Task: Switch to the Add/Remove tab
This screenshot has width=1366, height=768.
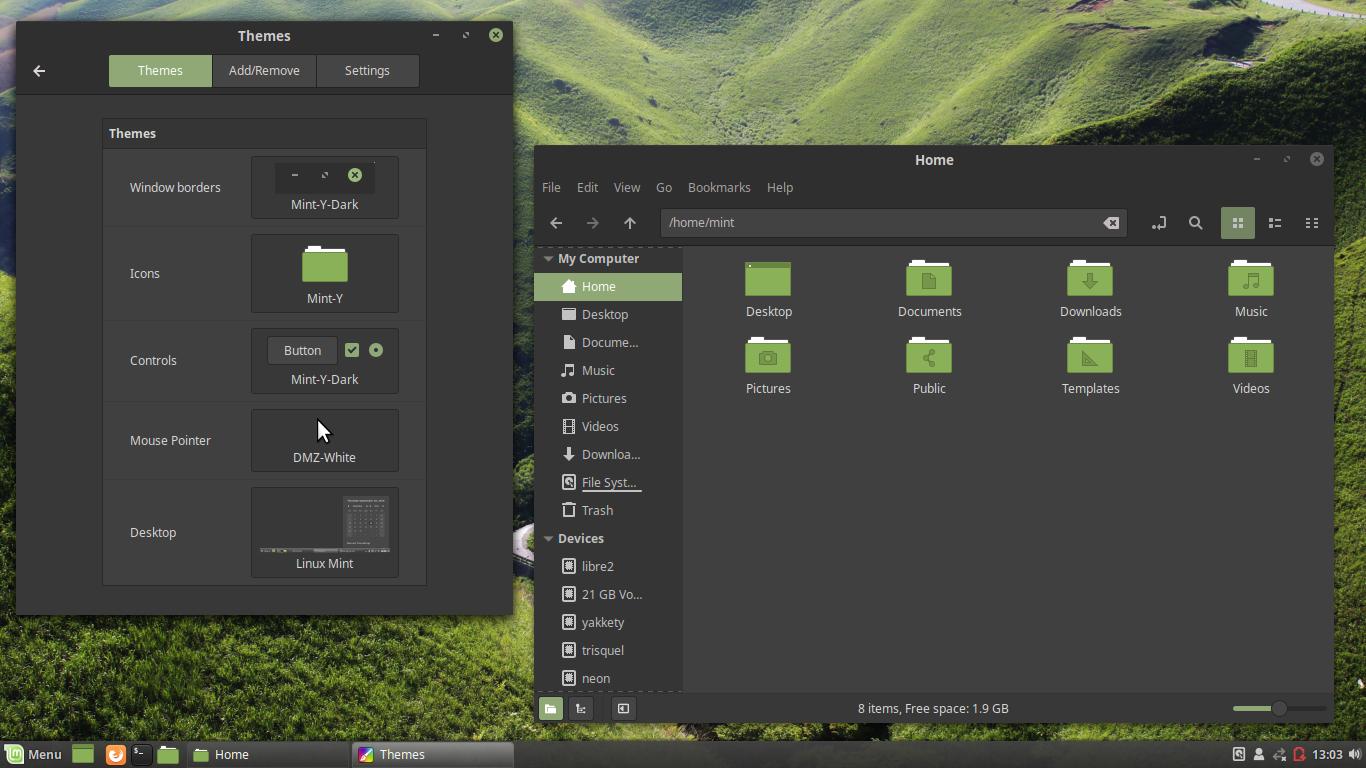Action: click(x=264, y=71)
